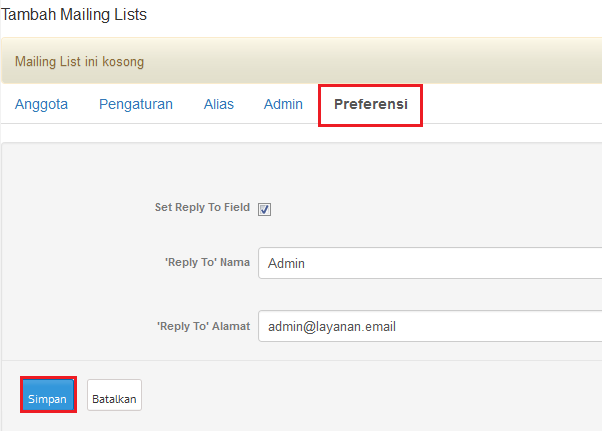Image resolution: width=602 pixels, height=431 pixels.
Task: Click the Preferensi tab
Action: click(x=370, y=104)
